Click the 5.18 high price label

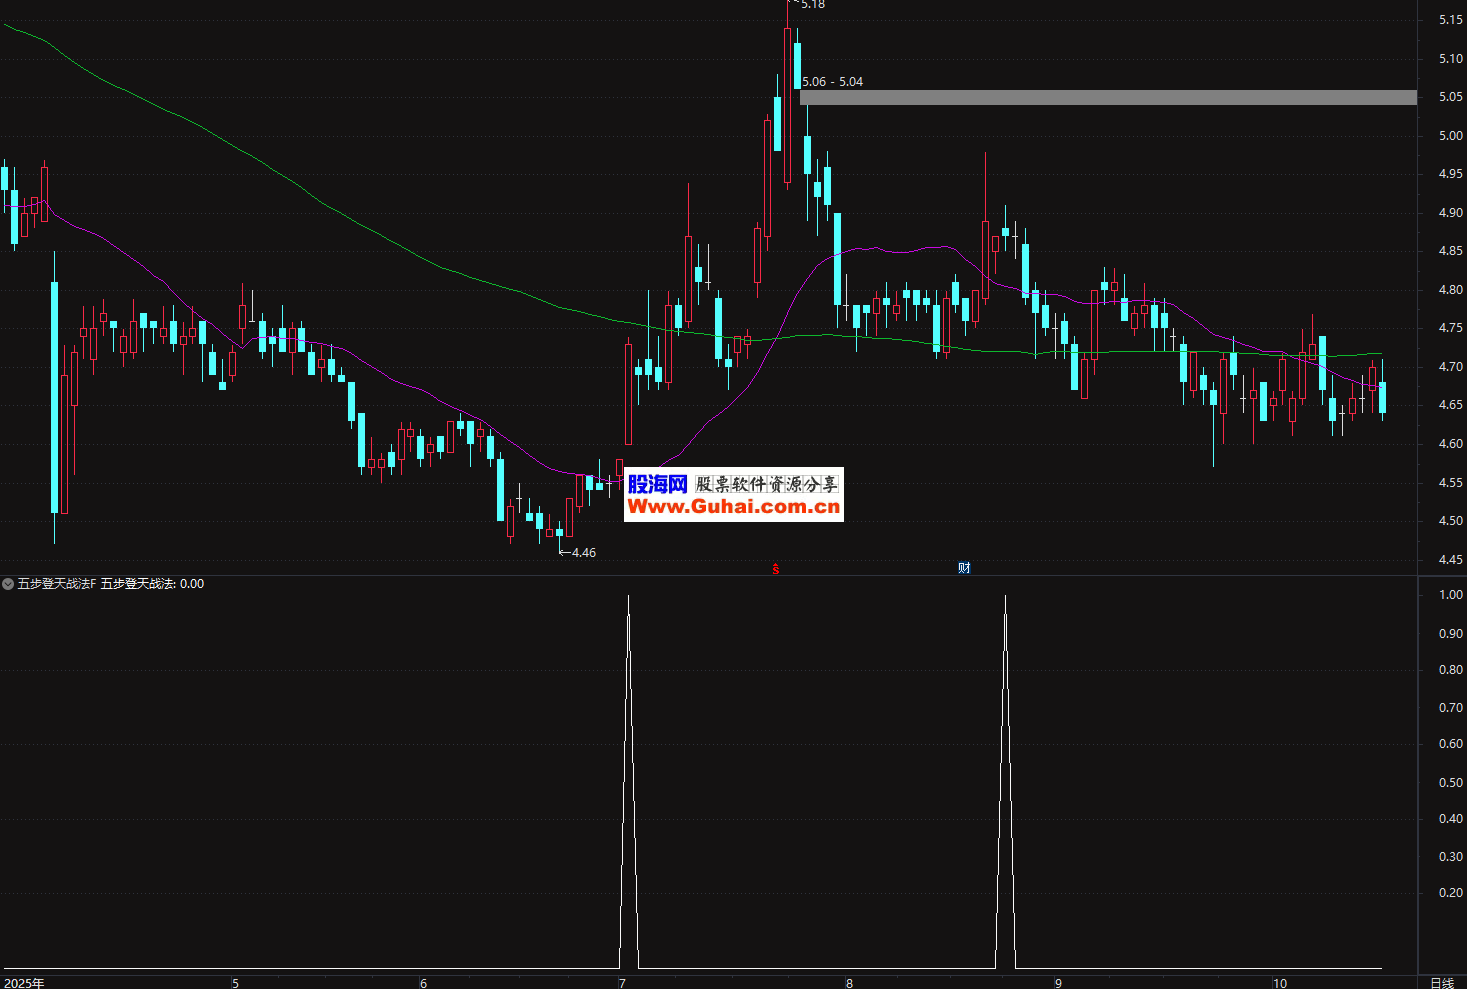[x=813, y=5]
